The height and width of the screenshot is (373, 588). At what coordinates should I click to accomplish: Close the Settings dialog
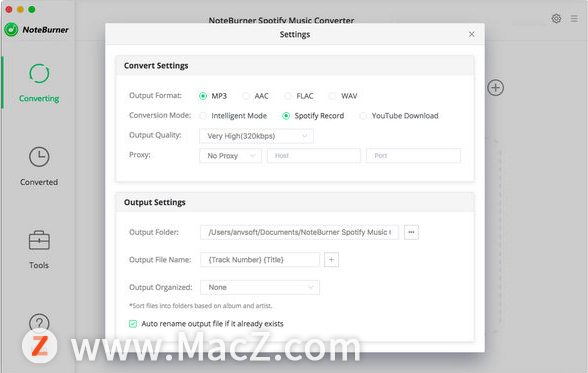pos(471,34)
